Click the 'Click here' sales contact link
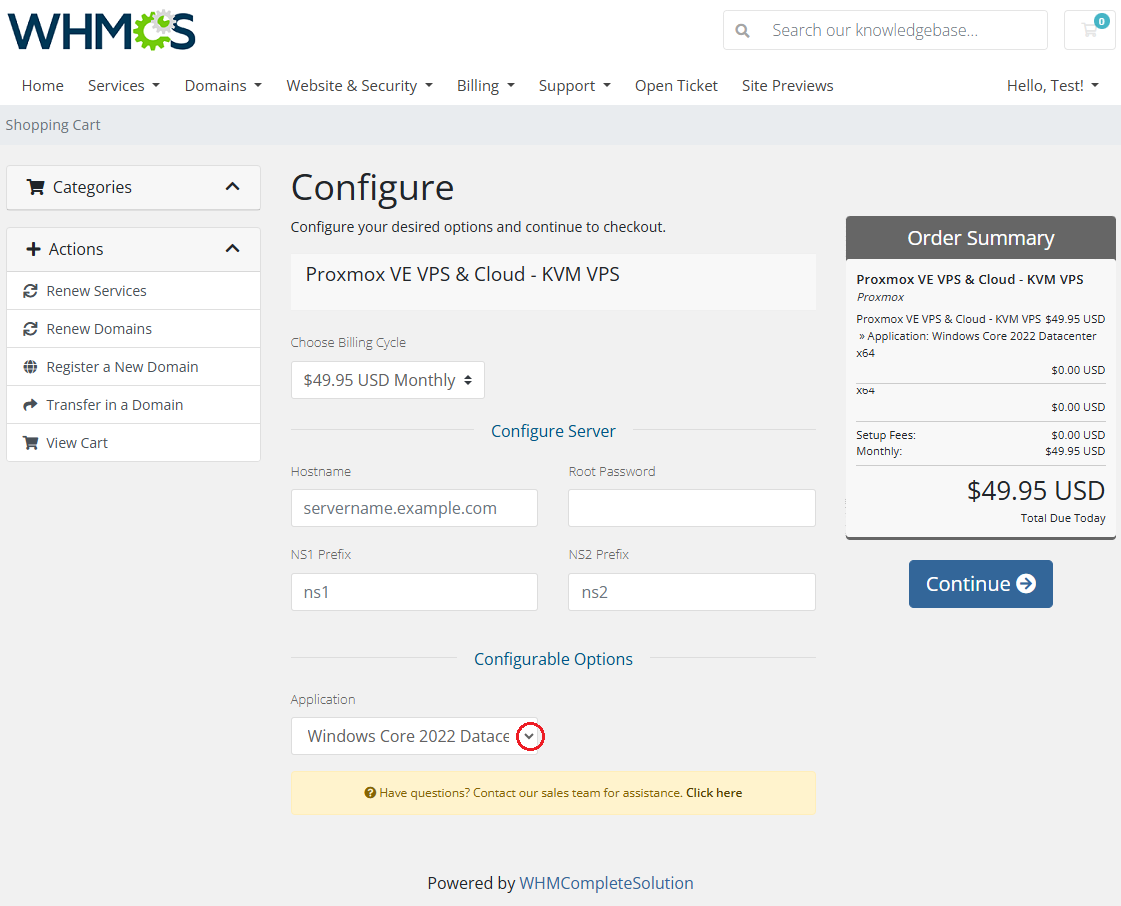Viewport: 1121px width, 906px height. point(714,793)
